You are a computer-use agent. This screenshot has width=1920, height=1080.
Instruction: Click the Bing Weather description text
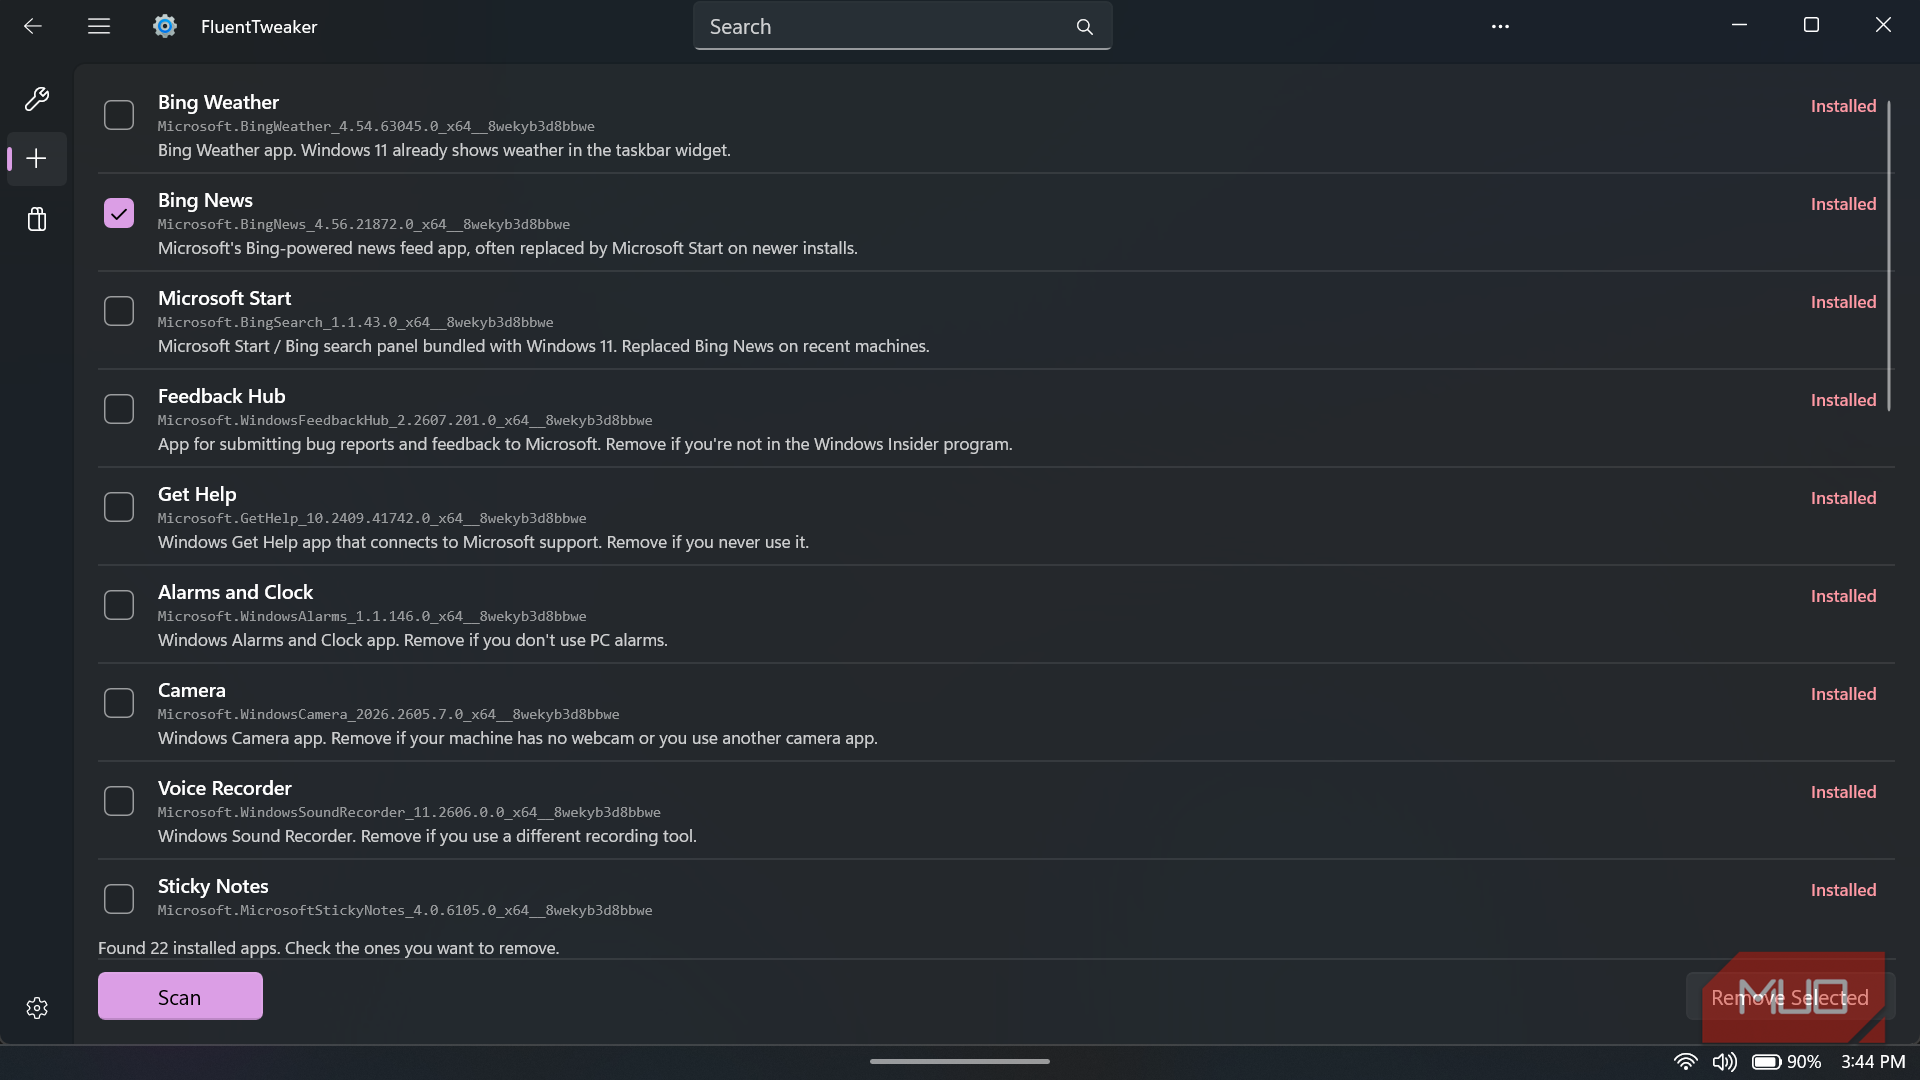coord(444,150)
